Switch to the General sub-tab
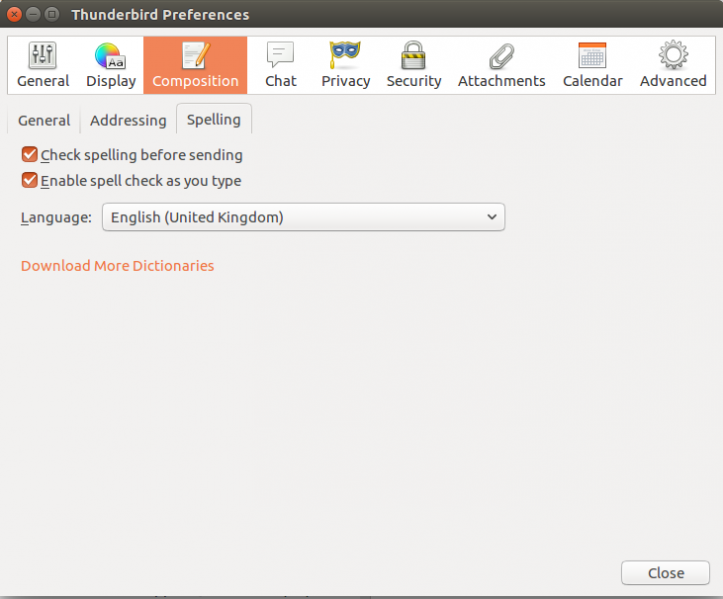Viewport: 723px width, 599px height. click(x=44, y=120)
